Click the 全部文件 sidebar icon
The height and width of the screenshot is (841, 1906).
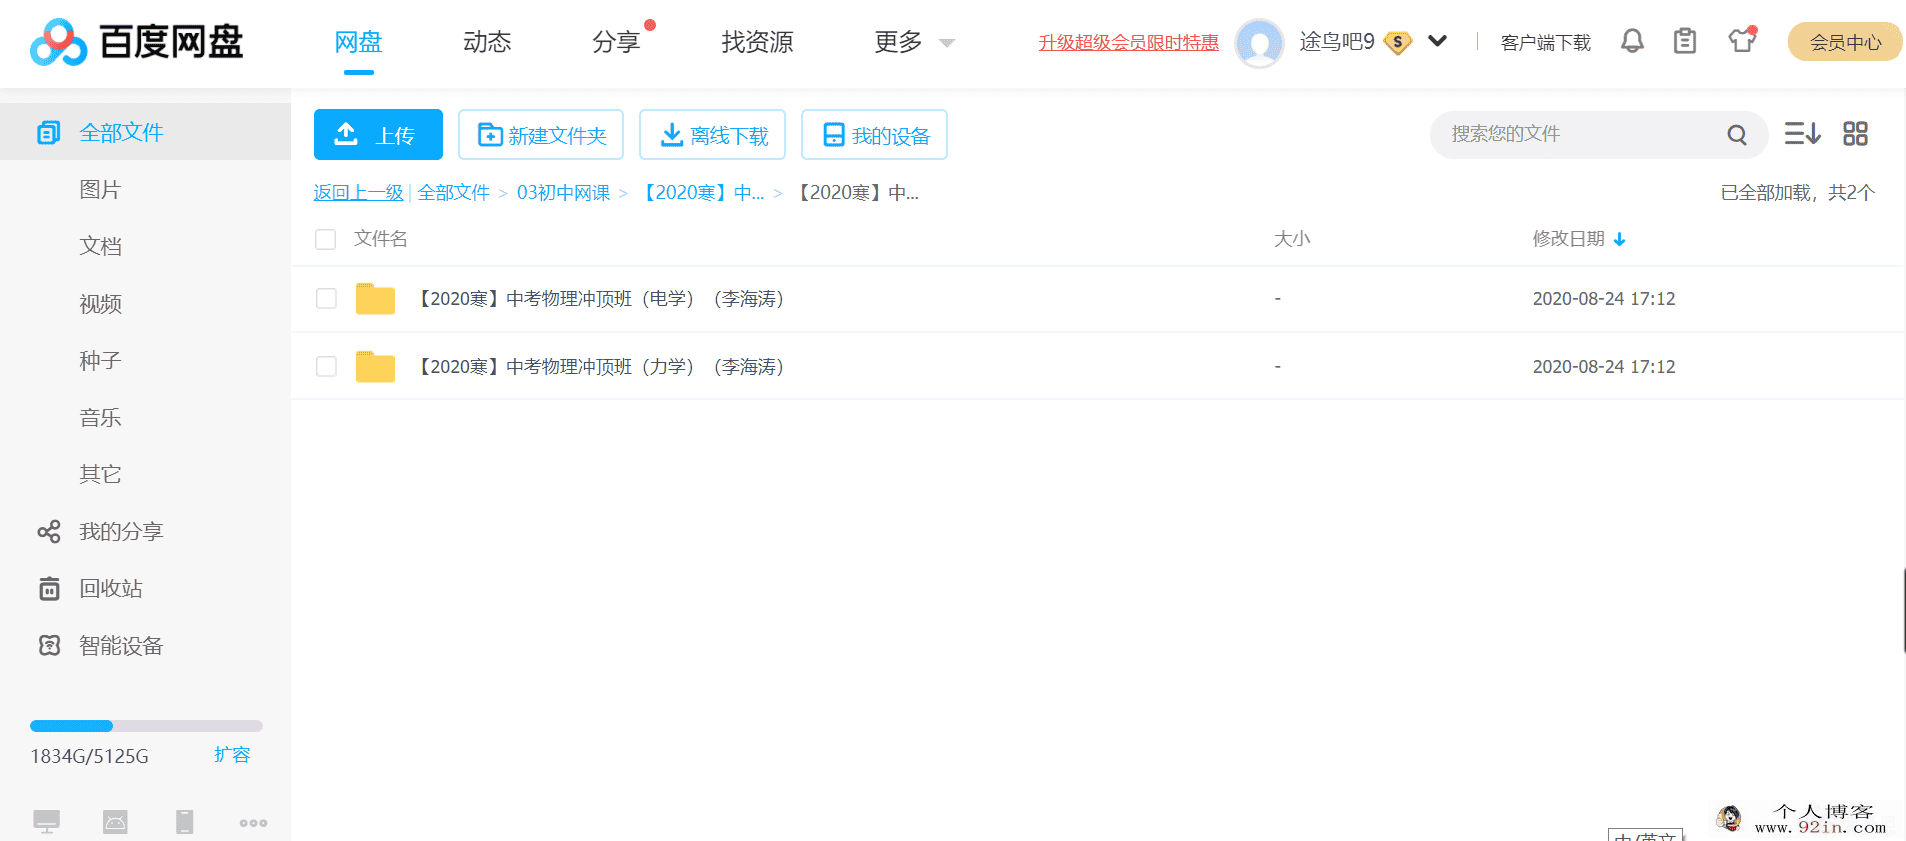[48, 132]
